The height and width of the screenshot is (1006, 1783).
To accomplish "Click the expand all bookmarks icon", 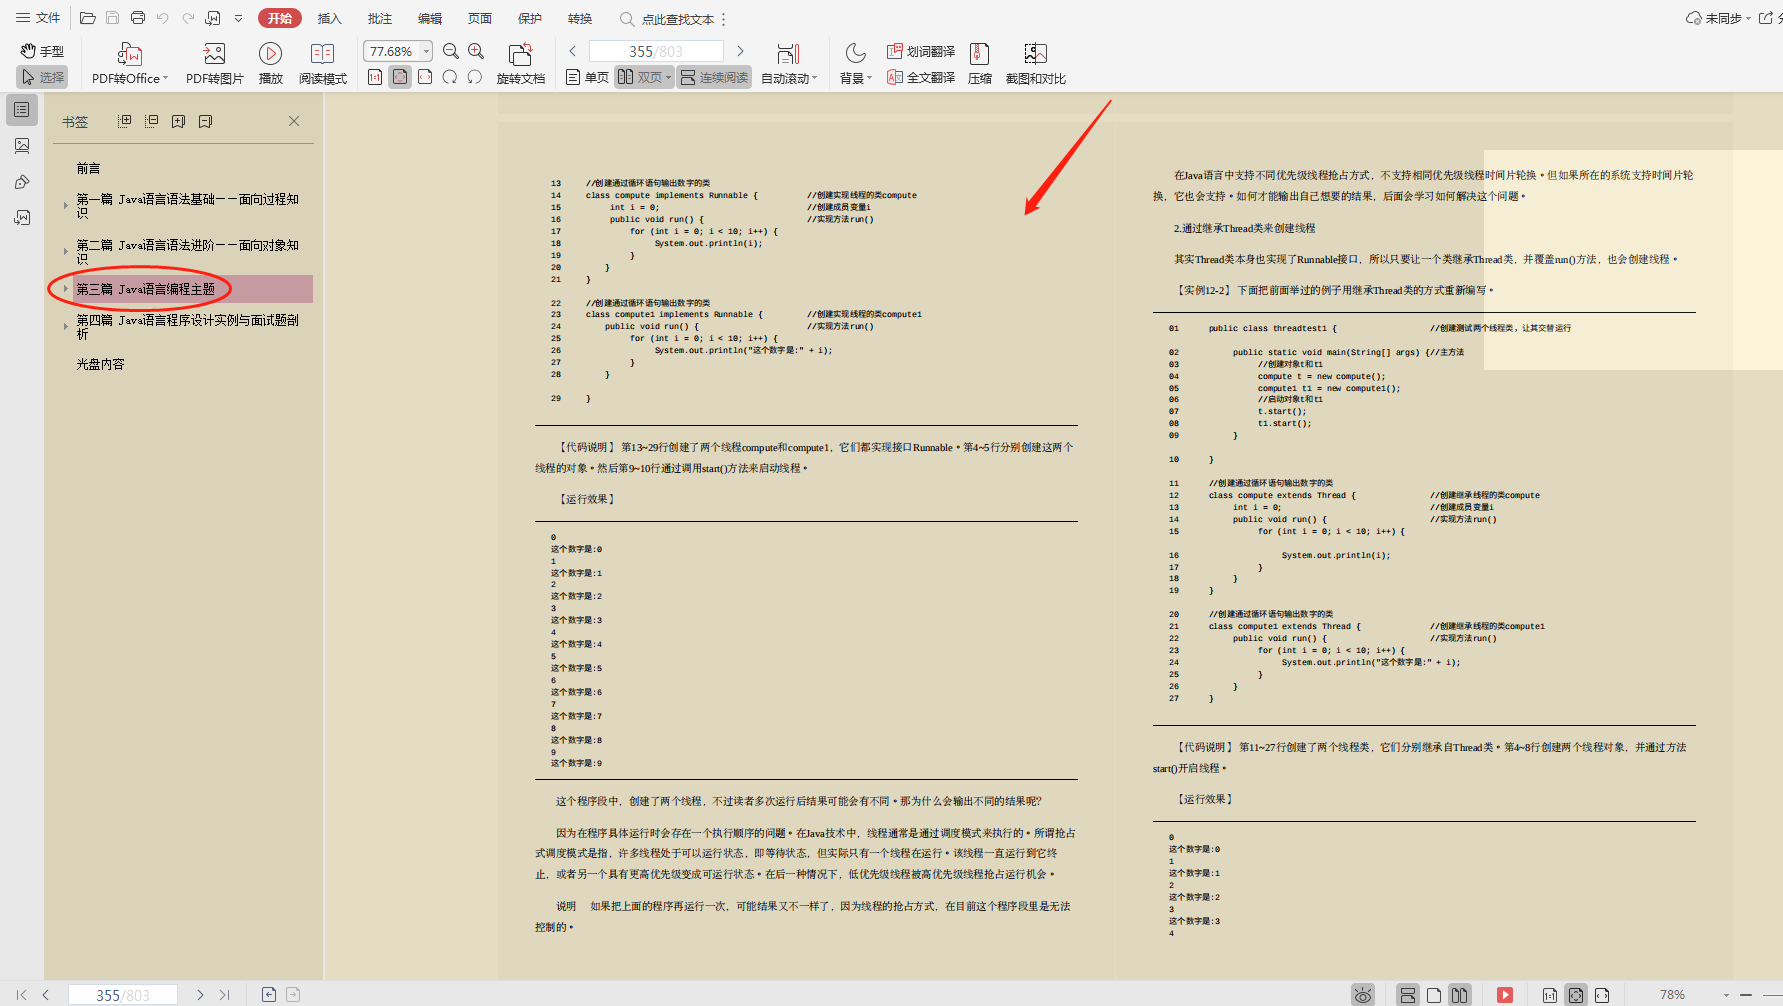I will pyautogui.click(x=125, y=121).
